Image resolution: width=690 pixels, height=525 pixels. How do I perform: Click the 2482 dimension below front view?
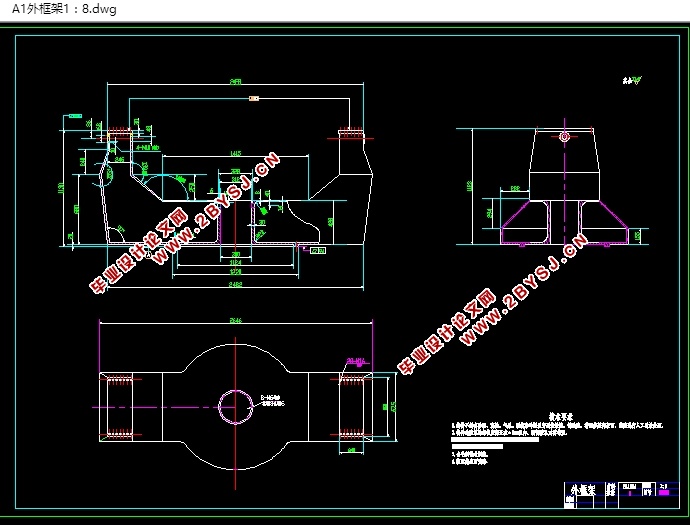pyautogui.click(x=235, y=284)
